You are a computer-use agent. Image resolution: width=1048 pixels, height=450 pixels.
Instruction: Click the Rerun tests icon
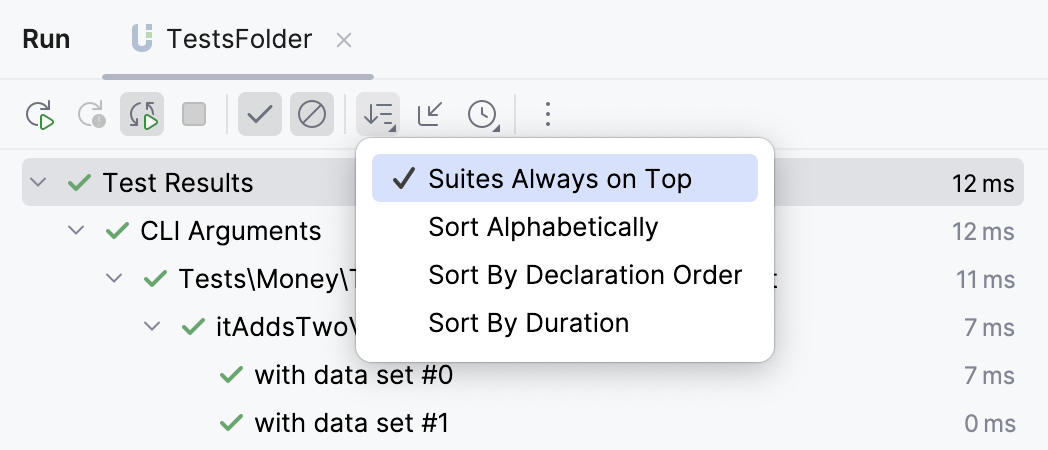(40, 115)
